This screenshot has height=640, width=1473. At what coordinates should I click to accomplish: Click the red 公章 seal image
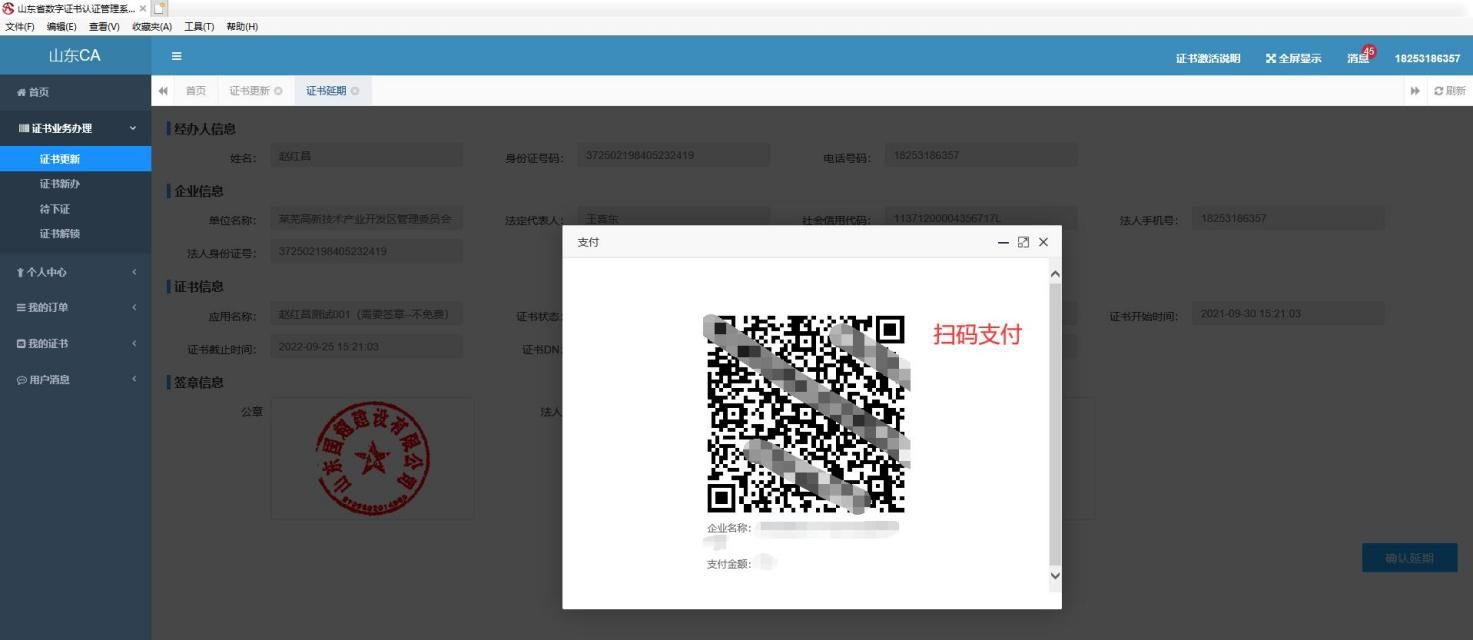pyautogui.click(x=372, y=458)
